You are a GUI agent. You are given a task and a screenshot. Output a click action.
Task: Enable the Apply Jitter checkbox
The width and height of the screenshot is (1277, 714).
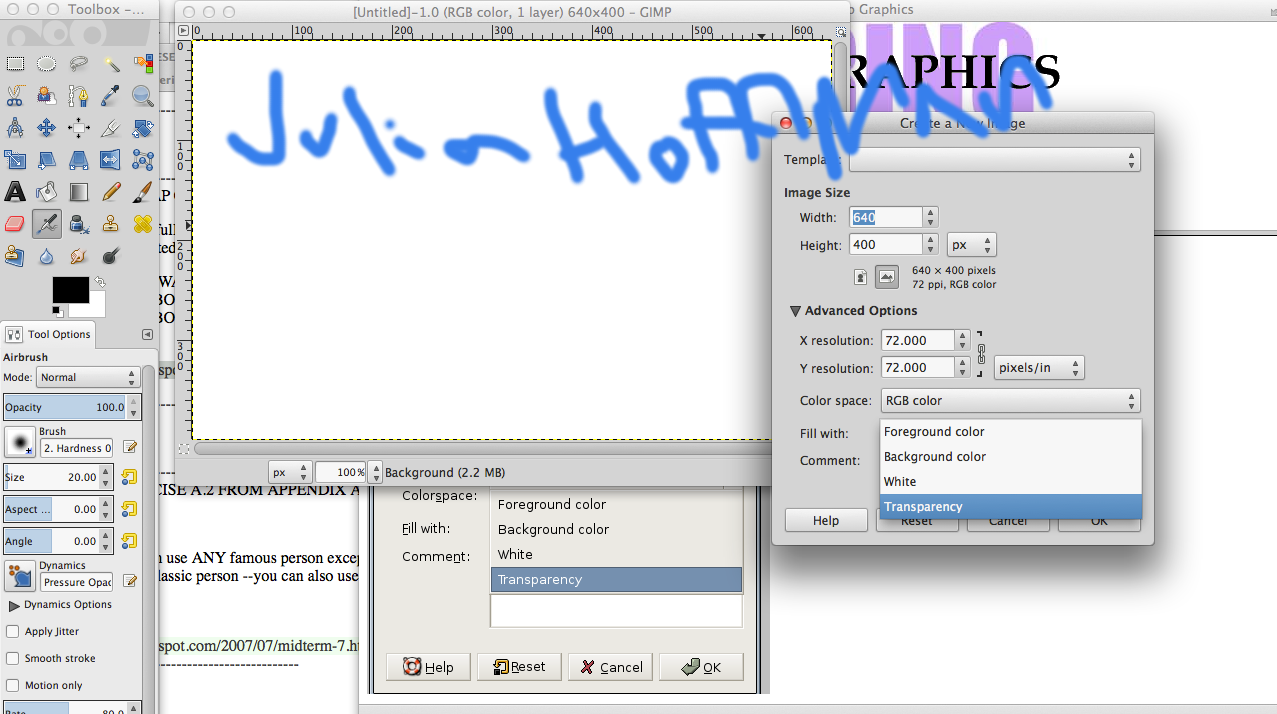point(13,631)
